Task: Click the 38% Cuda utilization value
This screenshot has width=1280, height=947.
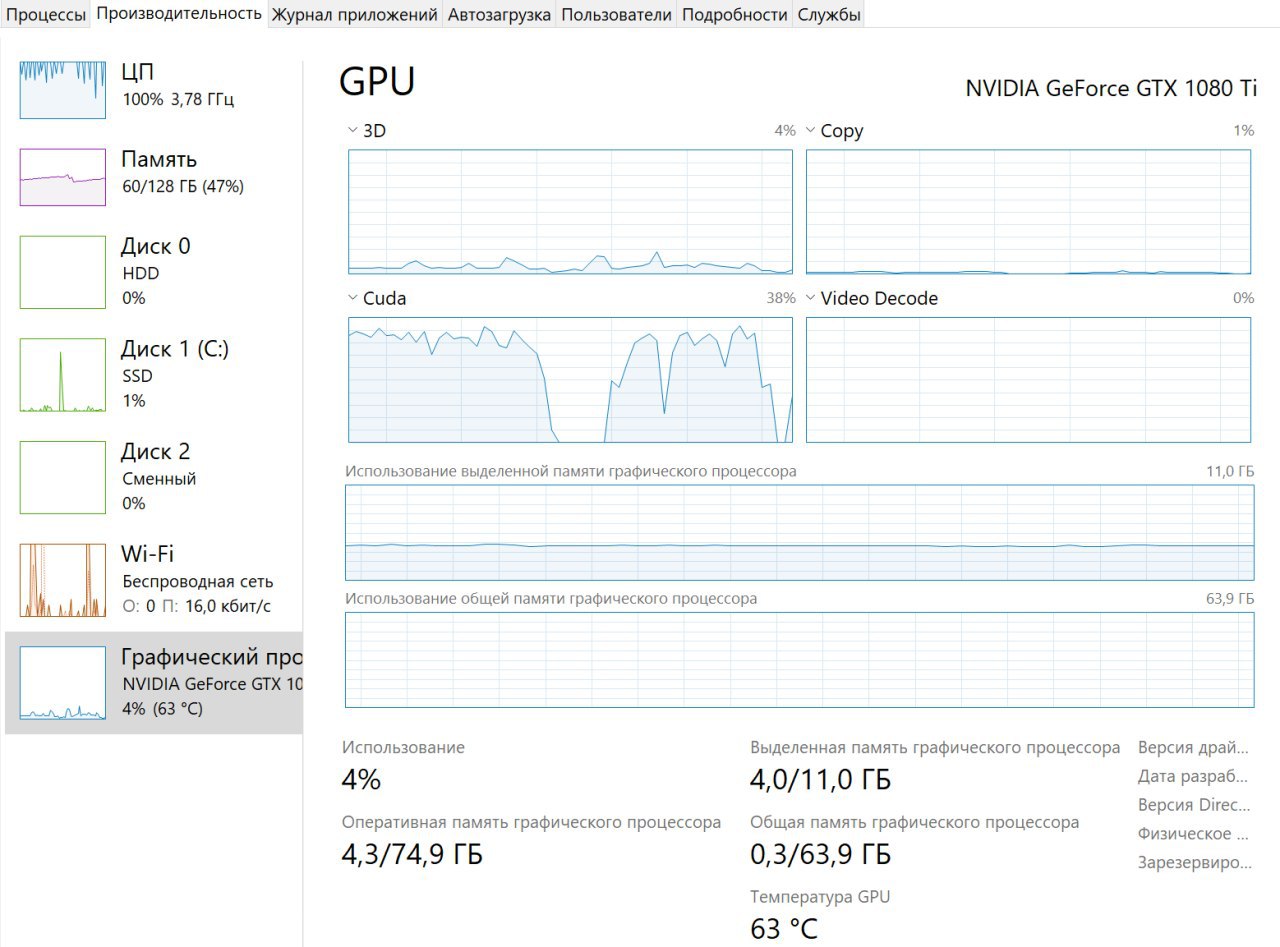Action: [x=781, y=298]
